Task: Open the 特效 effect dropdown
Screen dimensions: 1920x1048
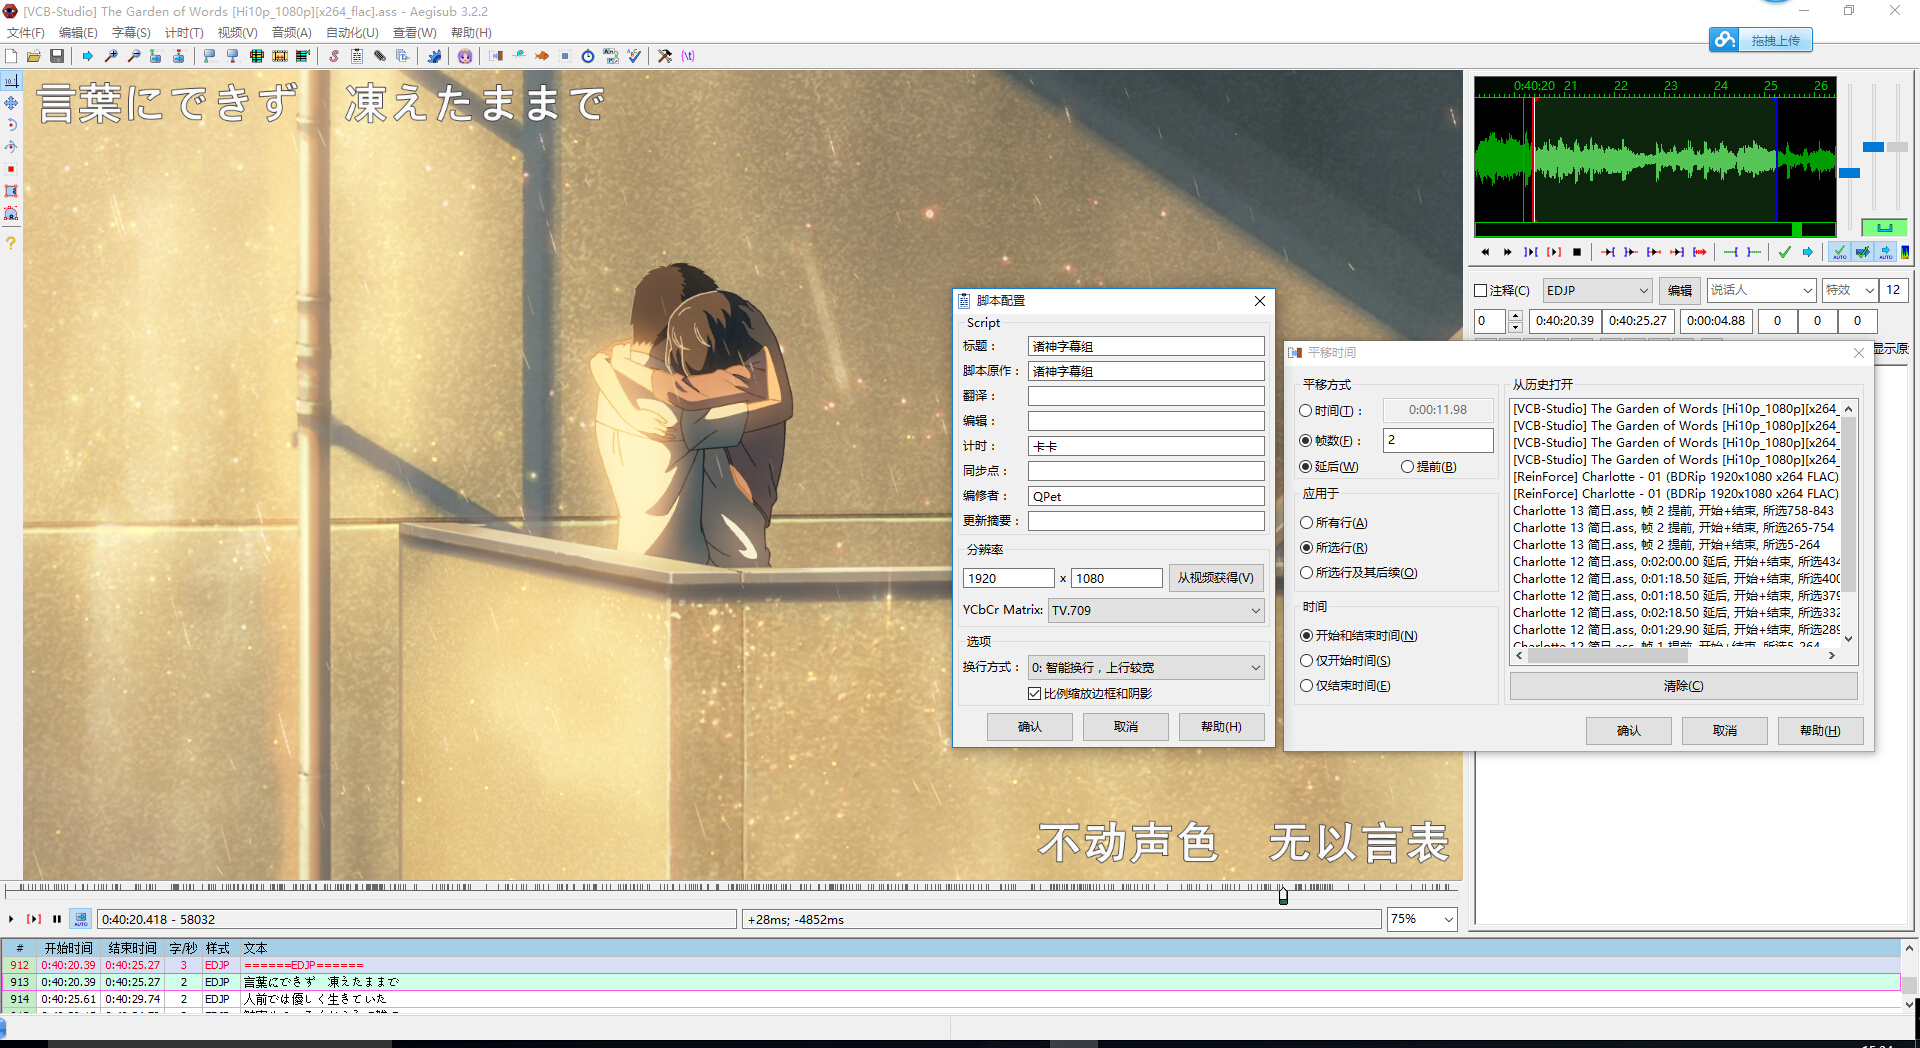Action: tap(1869, 291)
